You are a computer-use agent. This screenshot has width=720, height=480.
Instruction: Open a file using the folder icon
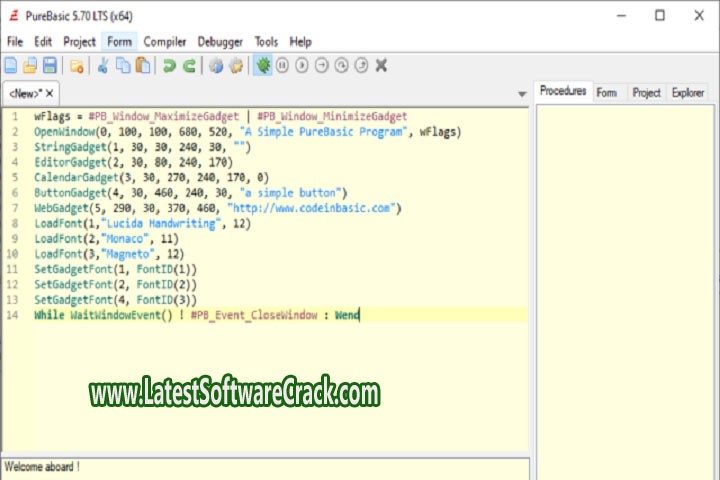click(x=30, y=66)
